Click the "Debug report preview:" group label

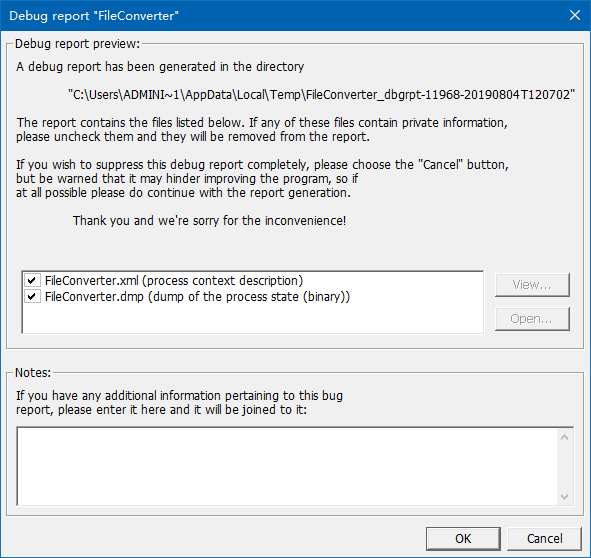pyautogui.click(x=77, y=44)
